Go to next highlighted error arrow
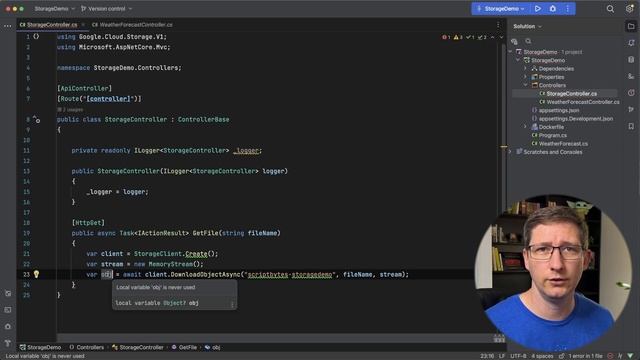 [502, 37]
